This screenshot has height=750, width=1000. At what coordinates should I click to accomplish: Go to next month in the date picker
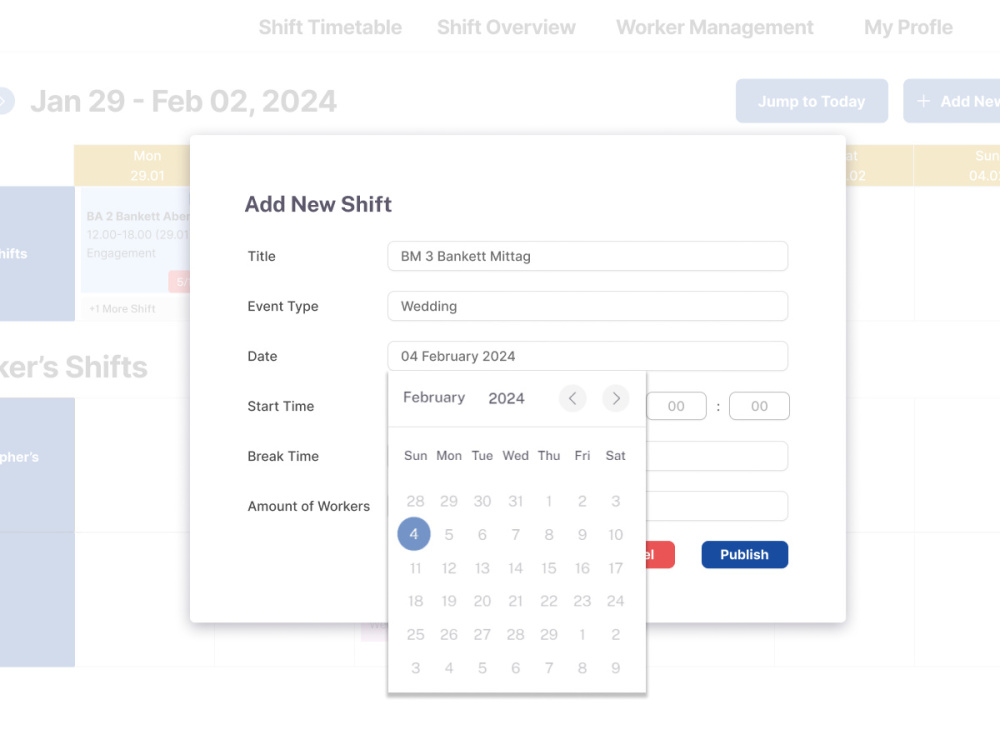(x=616, y=398)
